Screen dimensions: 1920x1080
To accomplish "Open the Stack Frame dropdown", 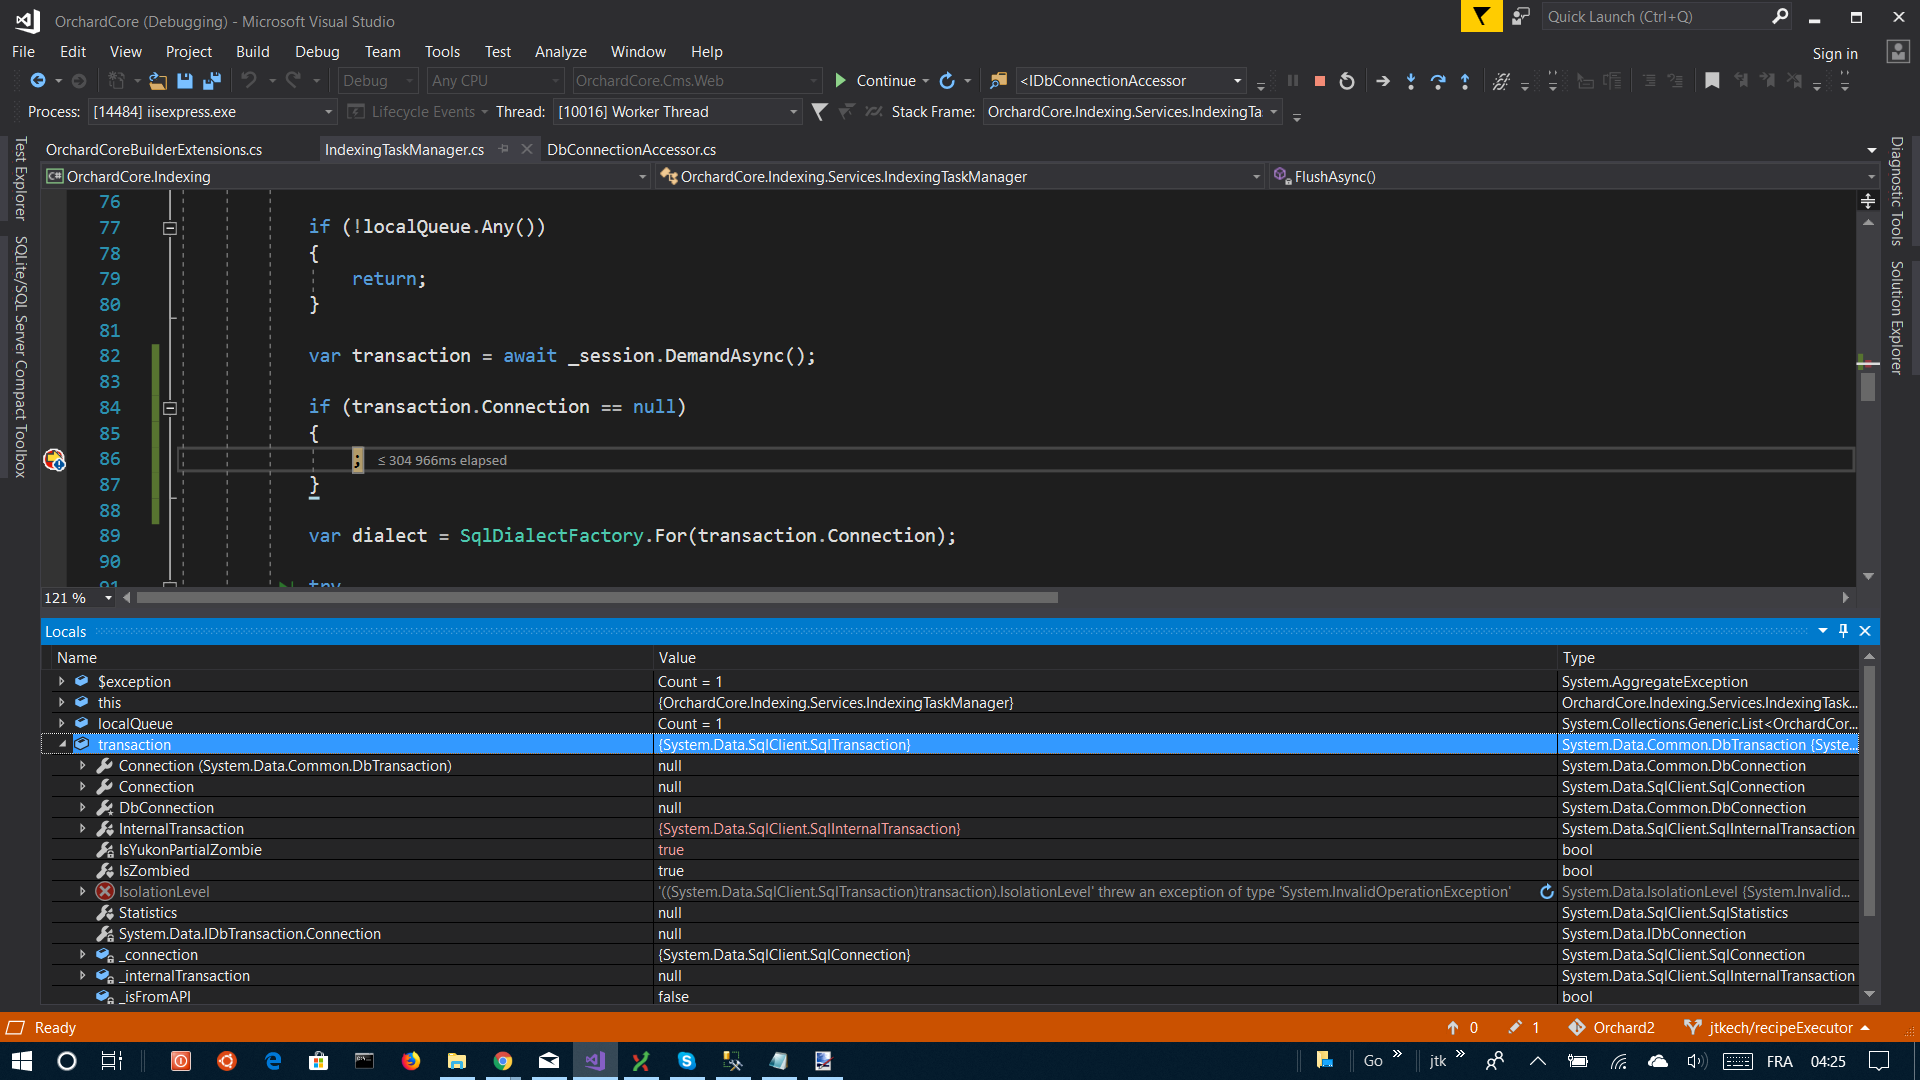I will (x=1274, y=112).
